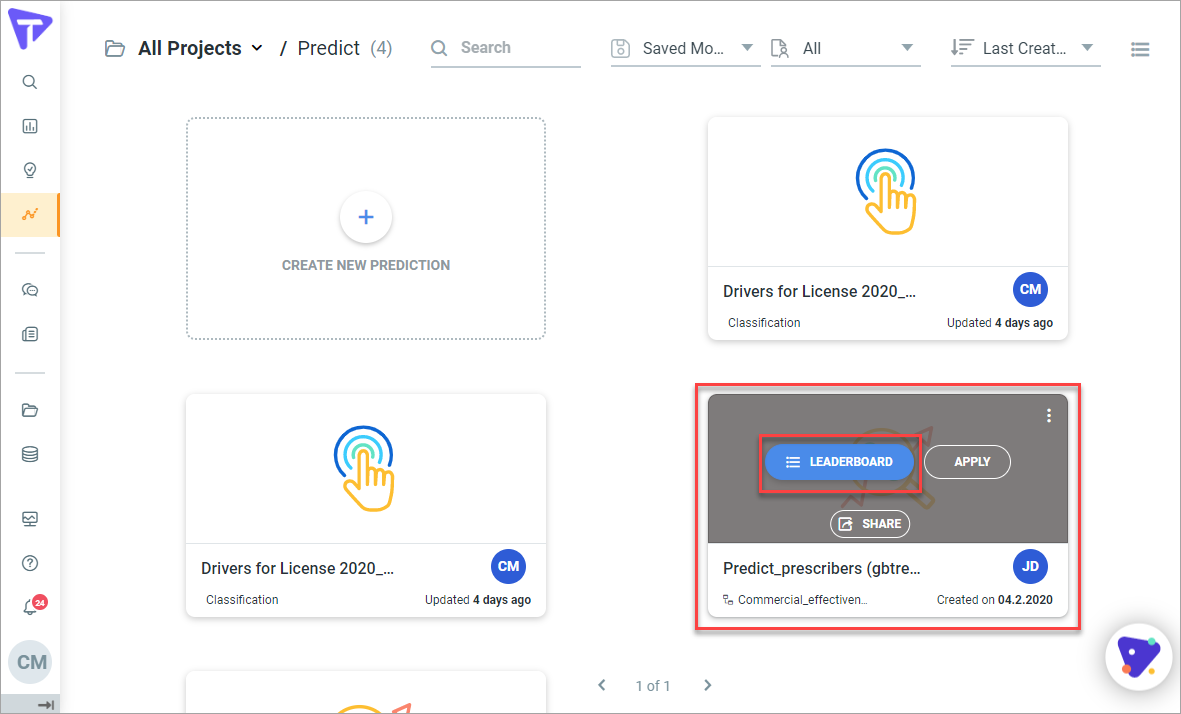The height and width of the screenshot is (714, 1181).
Task: Open the monitor sidebar icon
Action: 30,519
